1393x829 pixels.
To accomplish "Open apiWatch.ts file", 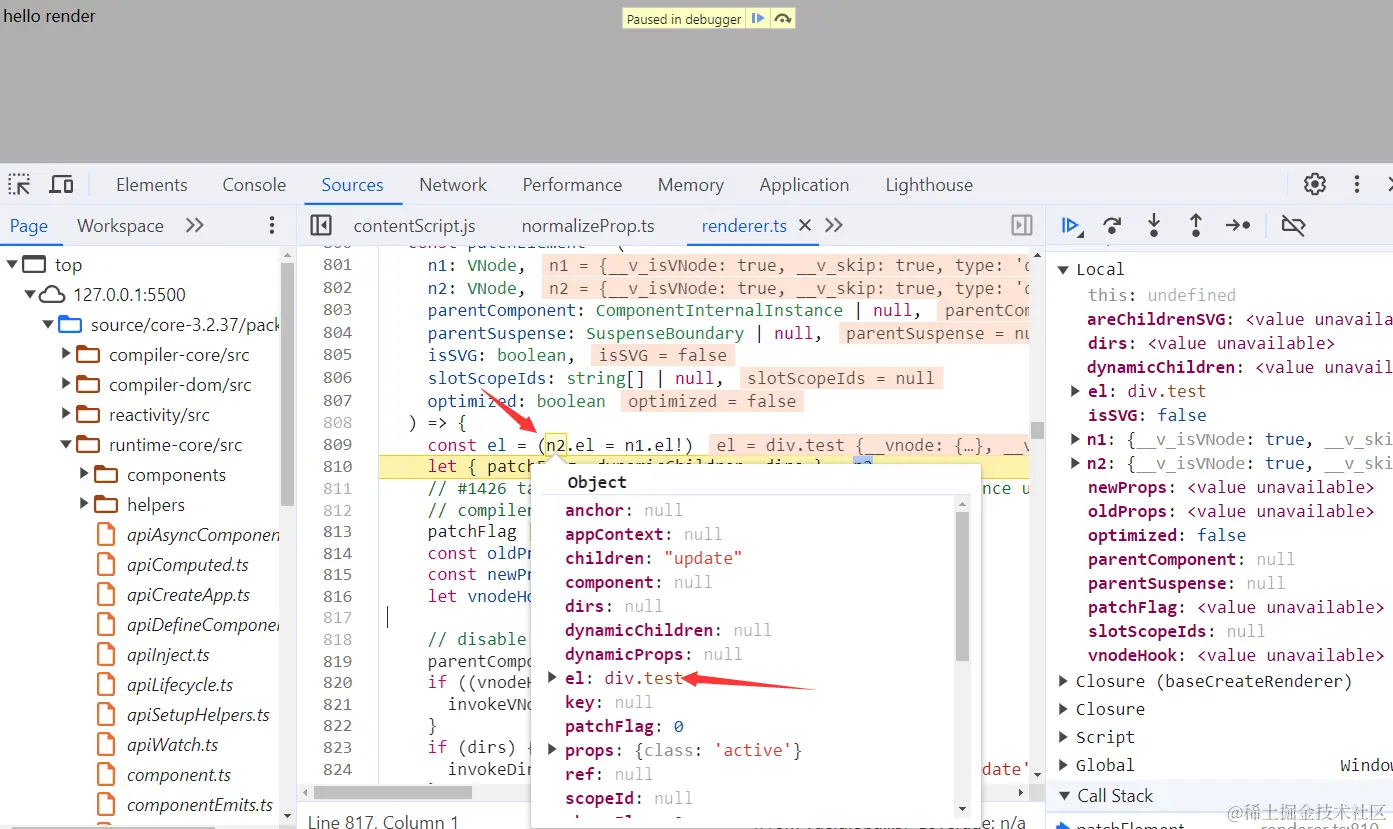I will point(172,745).
